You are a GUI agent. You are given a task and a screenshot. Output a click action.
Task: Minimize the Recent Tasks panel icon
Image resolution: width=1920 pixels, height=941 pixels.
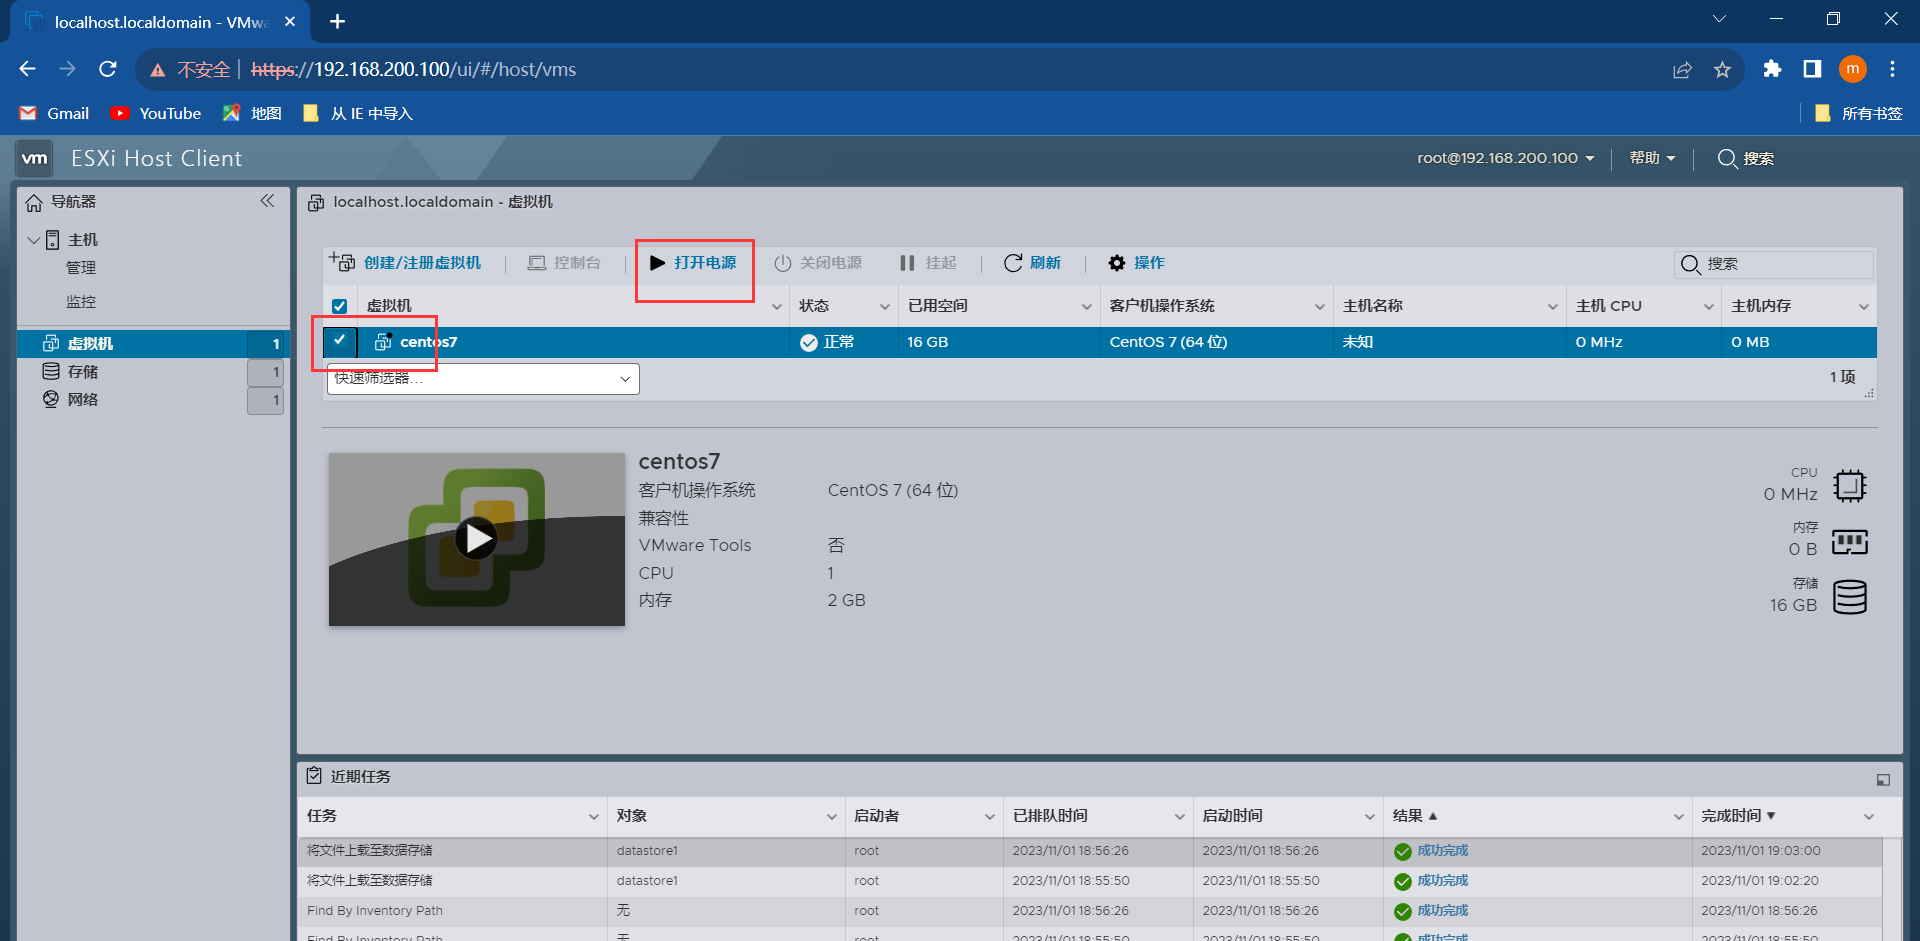click(x=1883, y=780)
